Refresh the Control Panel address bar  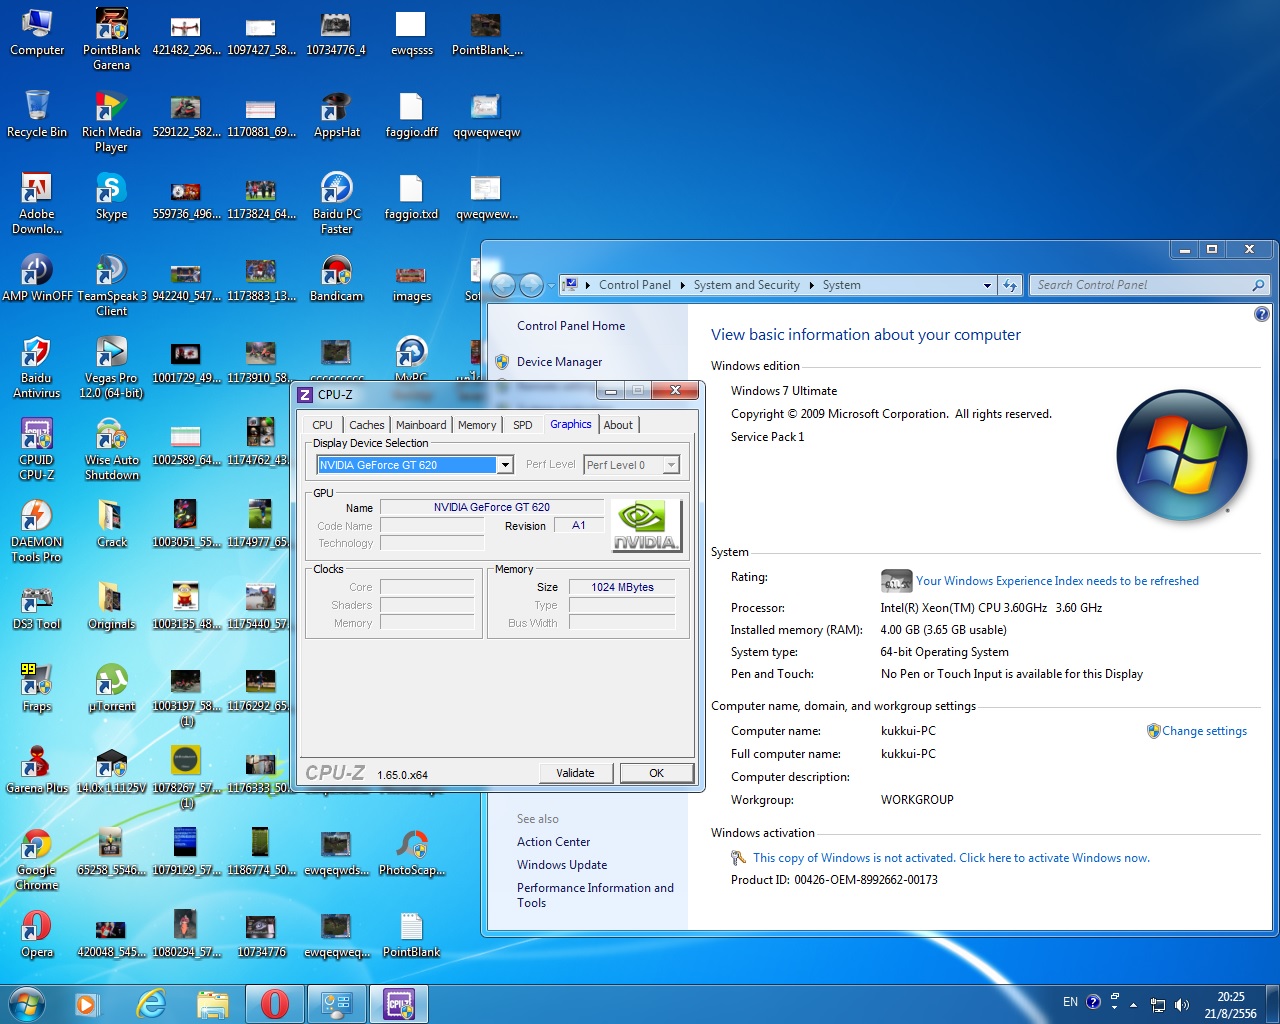(x=1010, y=285)
